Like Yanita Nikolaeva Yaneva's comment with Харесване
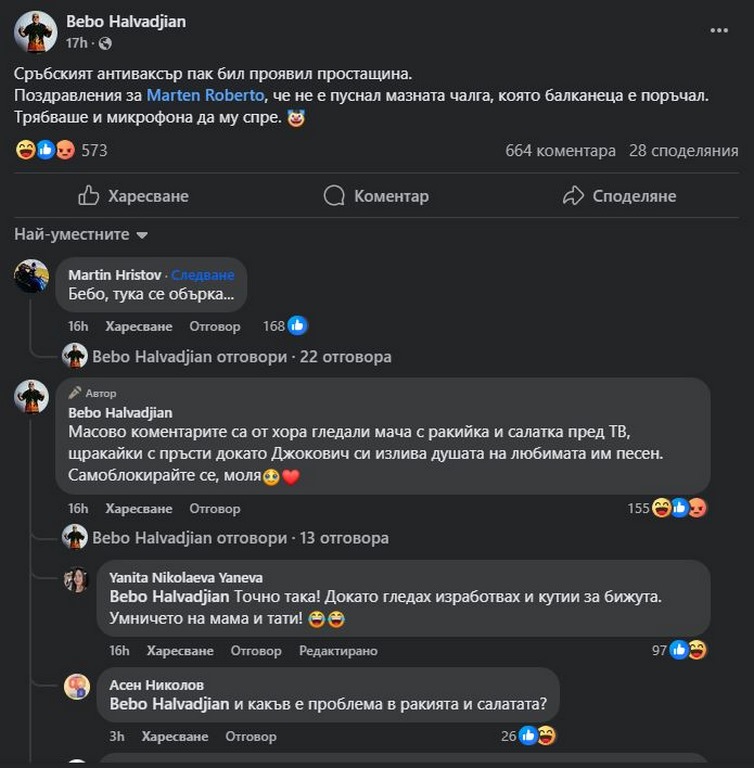The width and height of the screenshot is (754, 768). pos(180,651)
